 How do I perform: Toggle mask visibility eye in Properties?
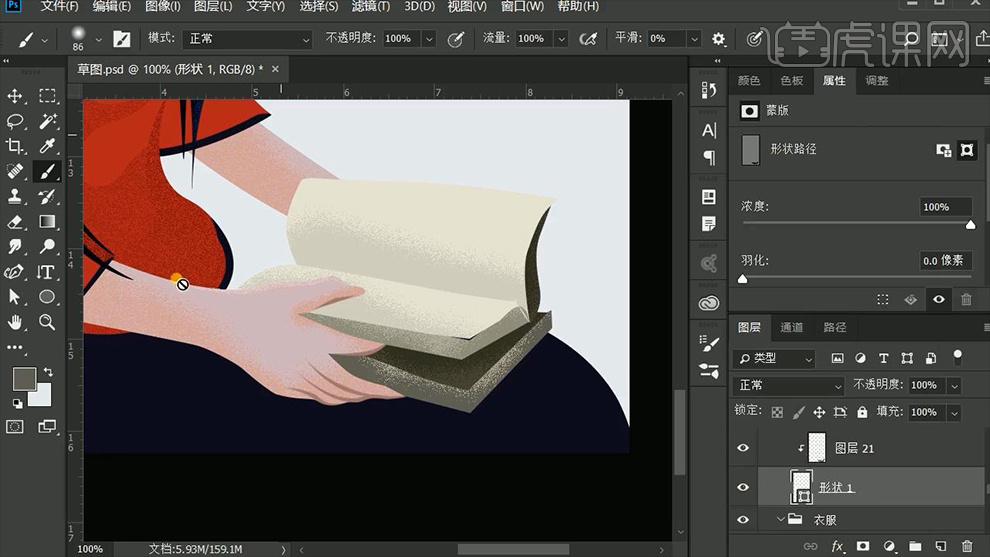click(x=939, y=299)
